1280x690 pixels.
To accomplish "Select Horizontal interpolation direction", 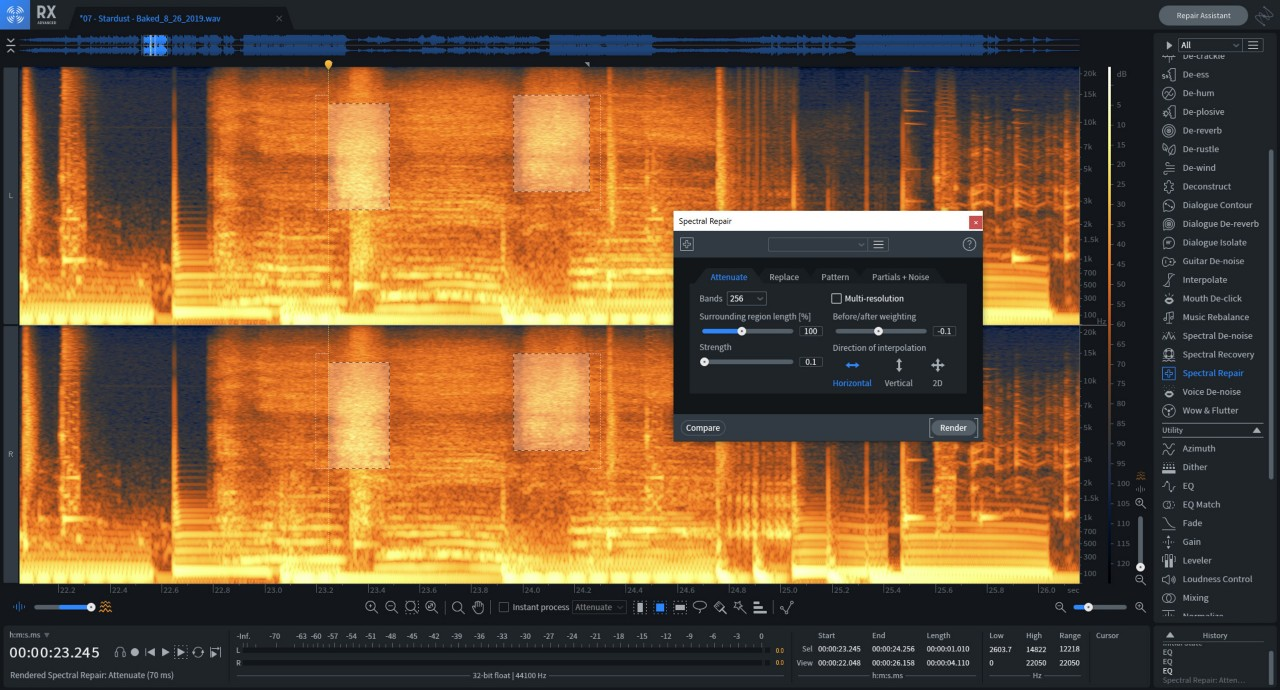I will 852,373.
